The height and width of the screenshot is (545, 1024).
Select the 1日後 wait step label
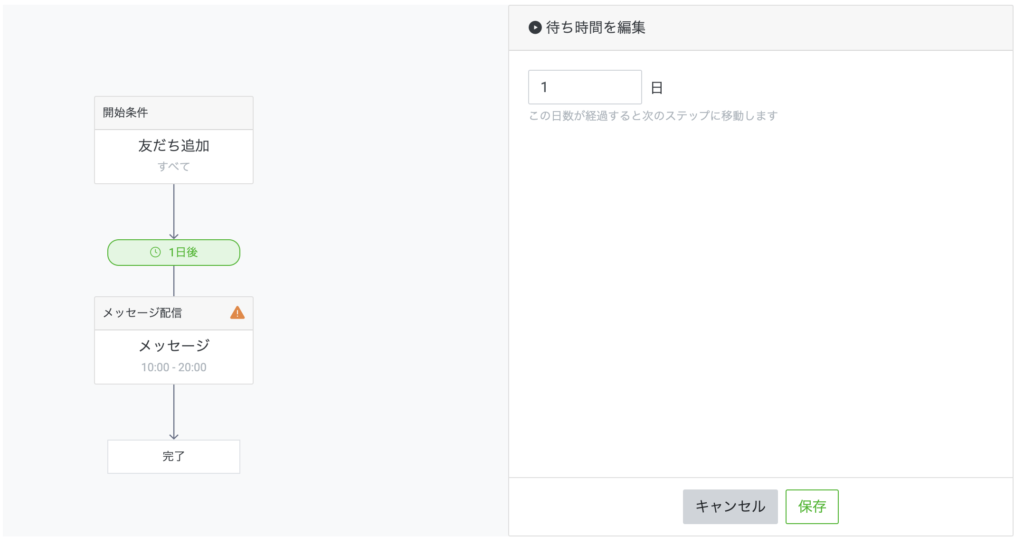[183, 252]
